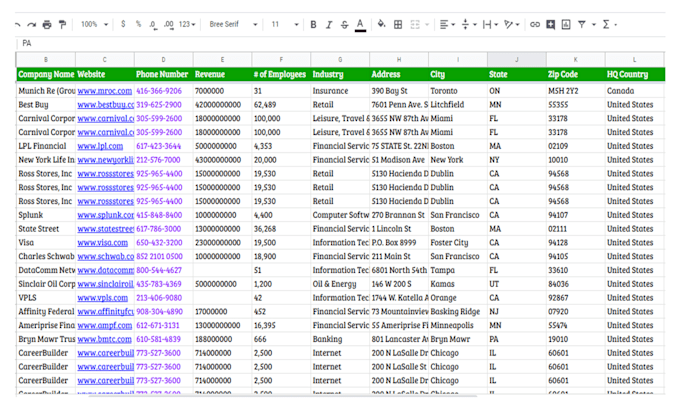680x408 pixels.
Task: Select the zip code 84036 cell
Action: point(575,284)
